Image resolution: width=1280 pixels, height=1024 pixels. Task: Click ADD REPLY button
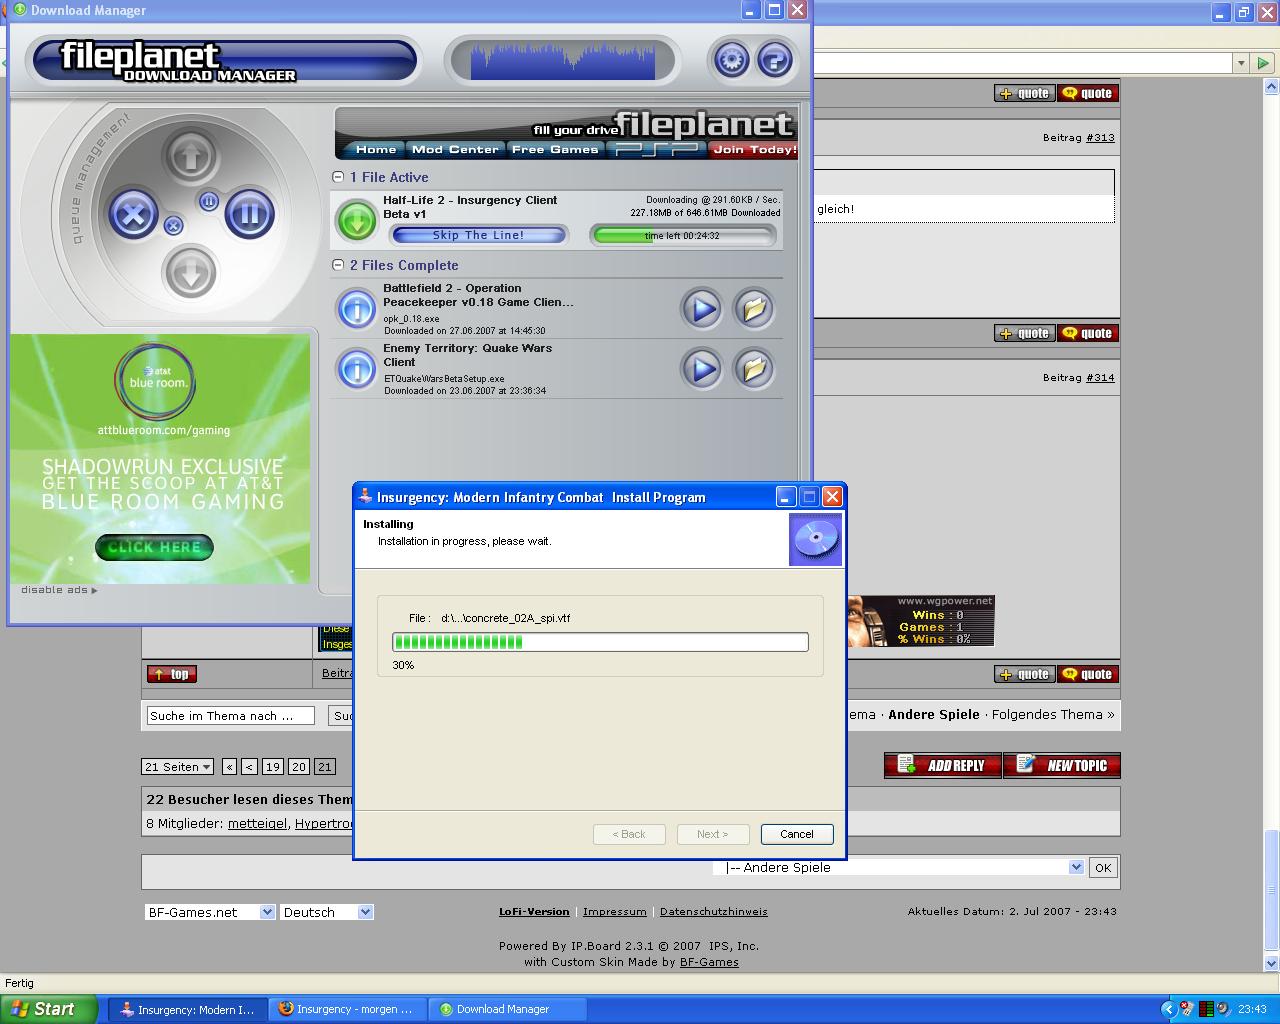tap(943, 765)
